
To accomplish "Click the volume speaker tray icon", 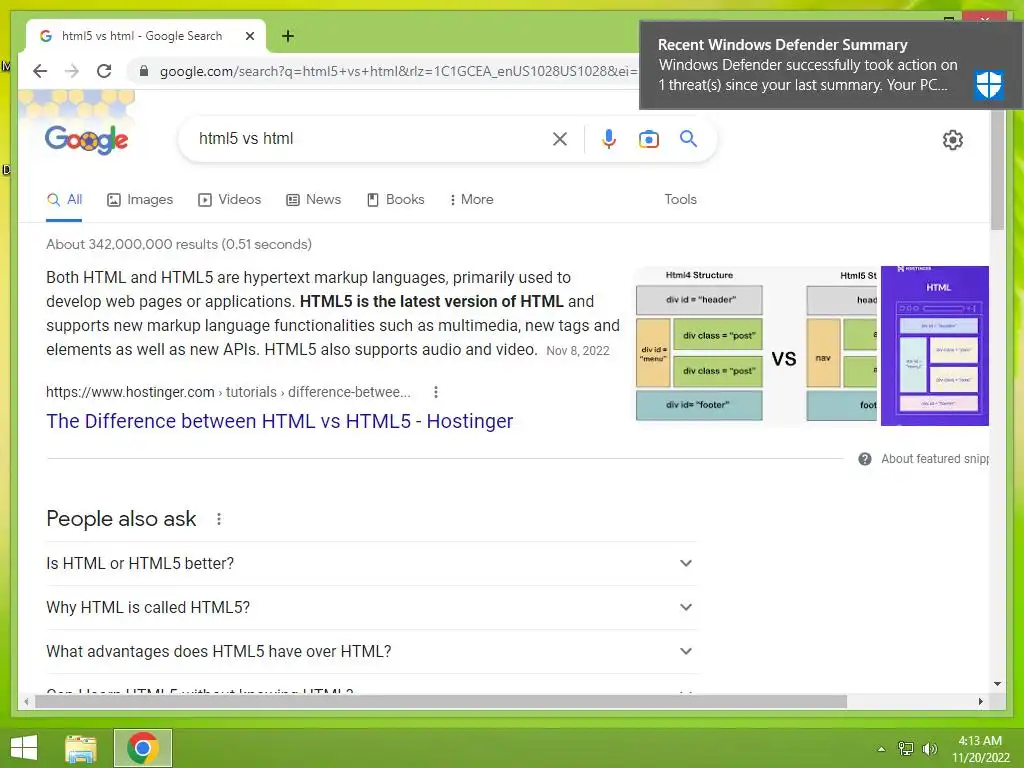I will 929,749.
